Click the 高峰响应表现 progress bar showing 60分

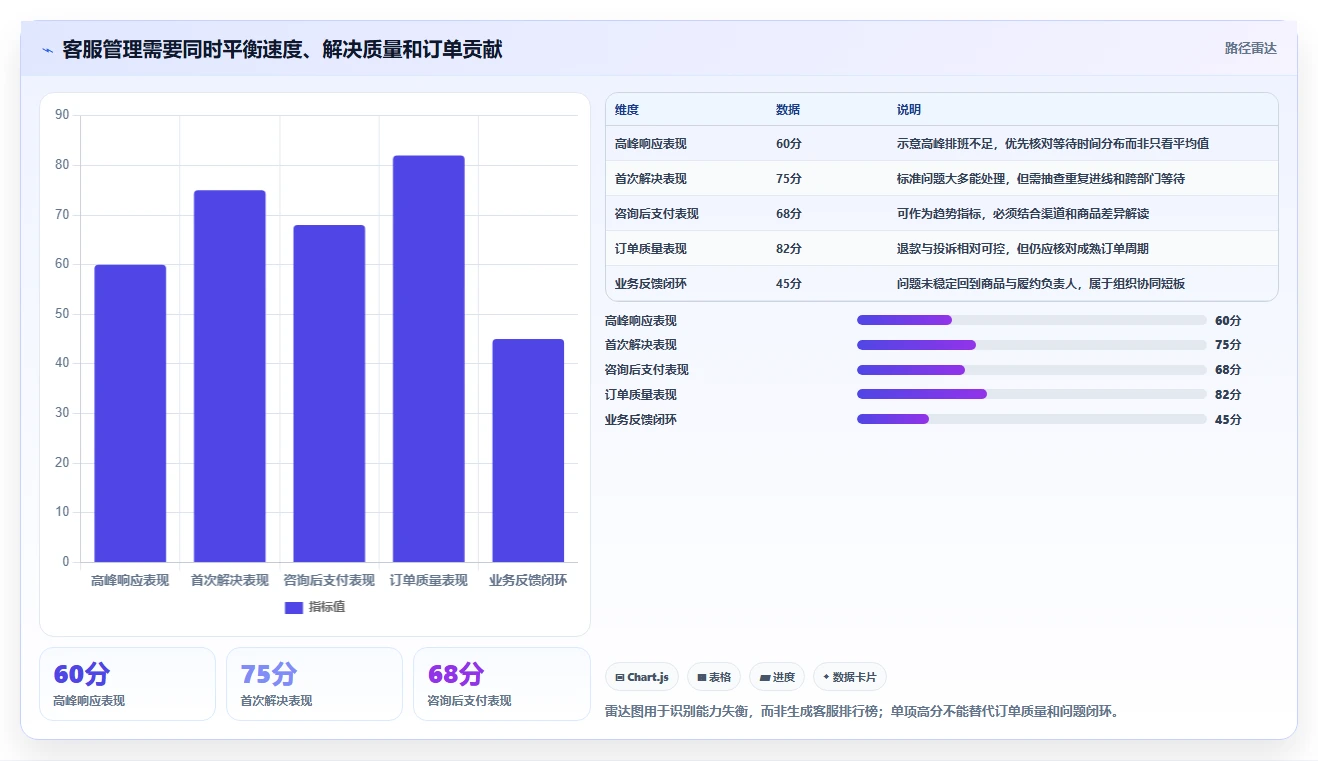pyautogui.click(x=1032, y=320)
